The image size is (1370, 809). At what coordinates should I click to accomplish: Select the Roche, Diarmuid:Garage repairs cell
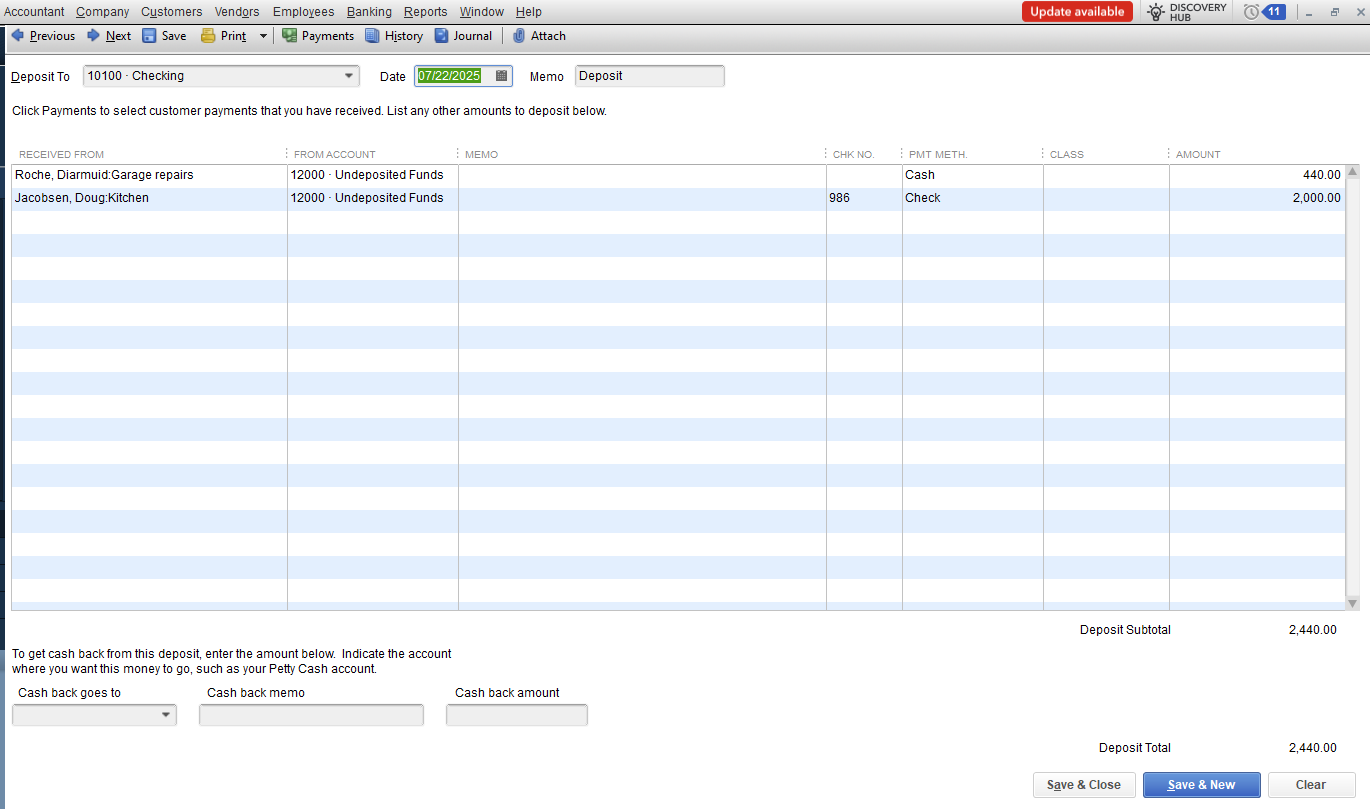(x=149, y=175)
